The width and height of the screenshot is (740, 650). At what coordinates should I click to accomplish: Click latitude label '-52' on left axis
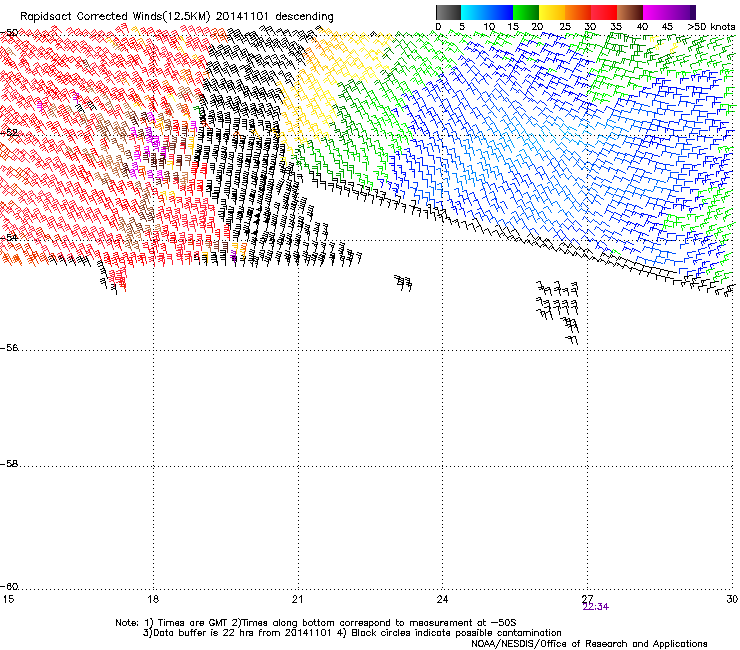[10, 133]
